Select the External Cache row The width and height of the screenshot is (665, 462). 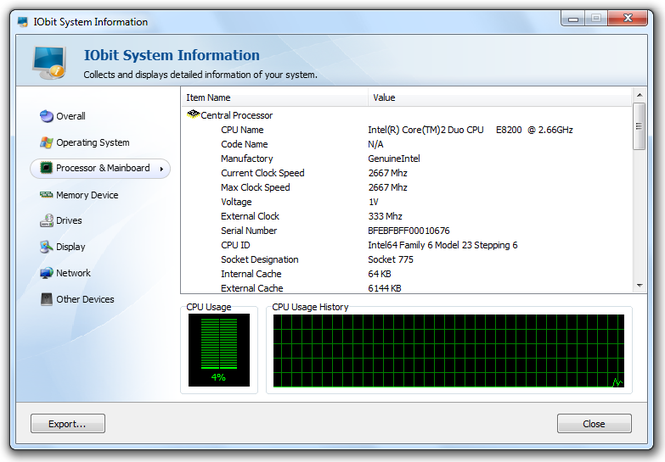click(x=406, y=288)
